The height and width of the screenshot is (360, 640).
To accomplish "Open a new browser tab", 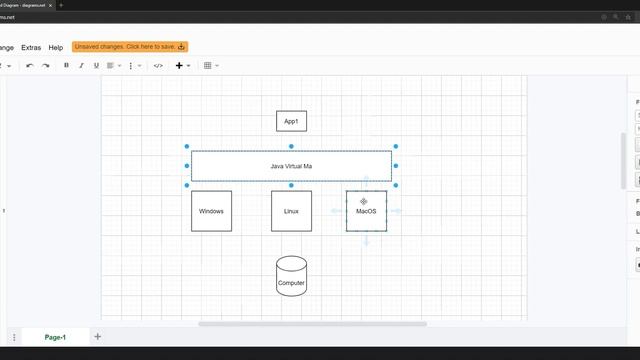I will (x=61, y=5).
